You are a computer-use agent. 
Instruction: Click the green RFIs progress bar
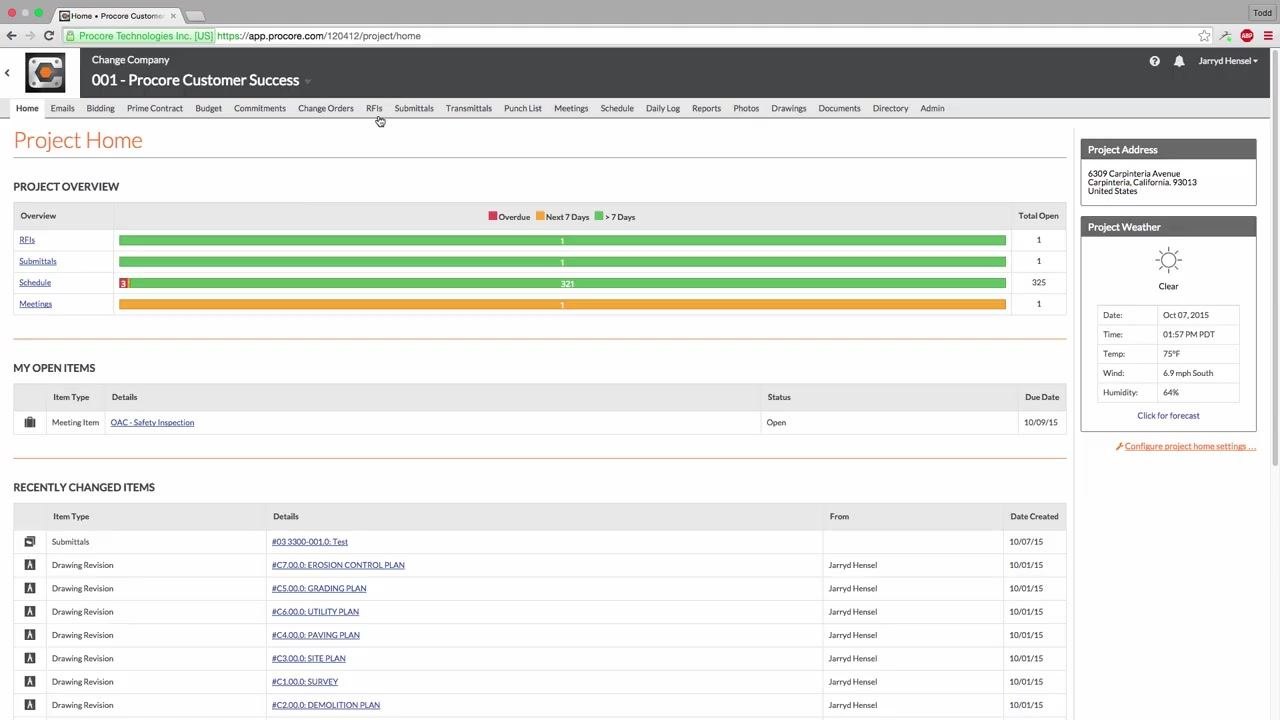pyautogui.click(x=562, y=240)
